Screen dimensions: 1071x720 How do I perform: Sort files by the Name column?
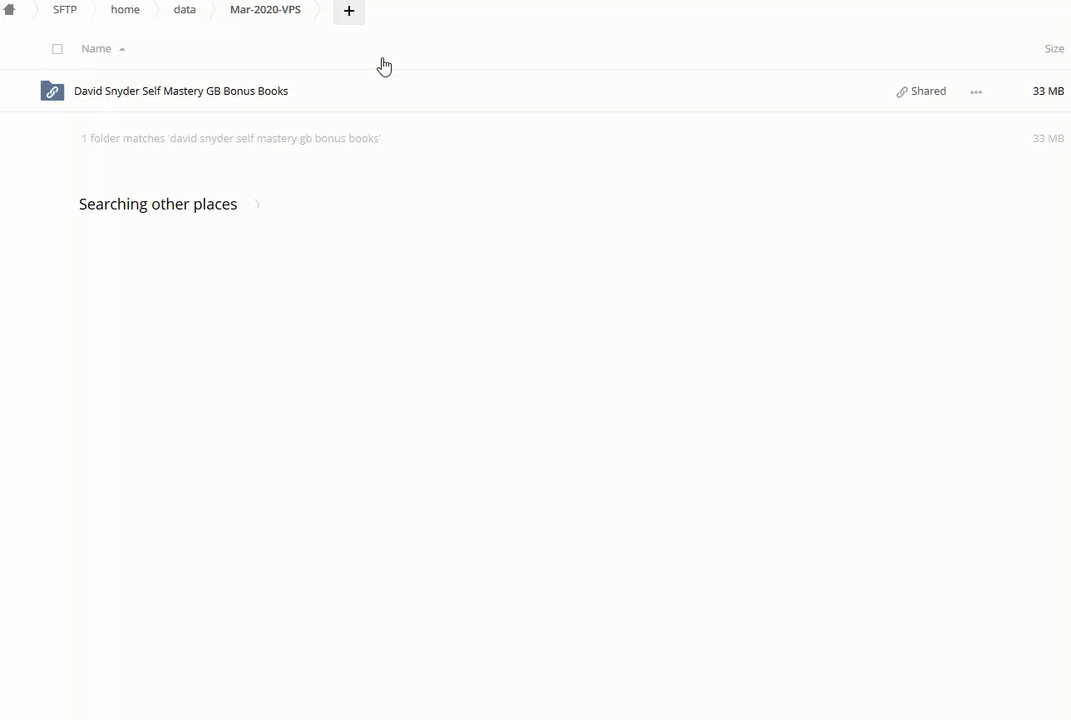96,49
